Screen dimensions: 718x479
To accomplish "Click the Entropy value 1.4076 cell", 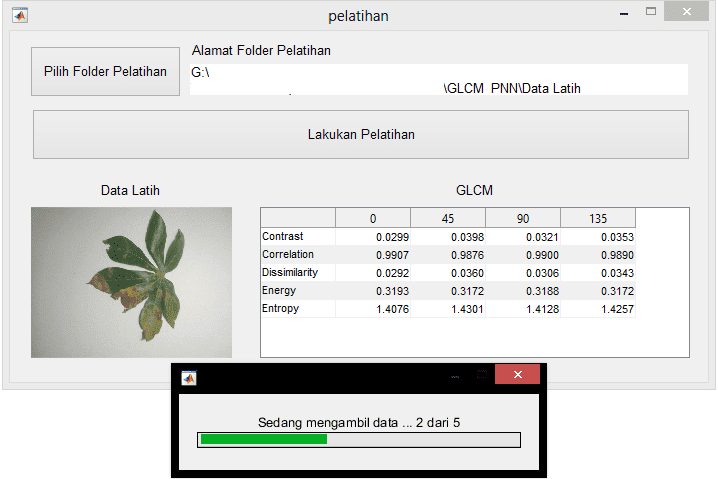I will click(373, 309).
